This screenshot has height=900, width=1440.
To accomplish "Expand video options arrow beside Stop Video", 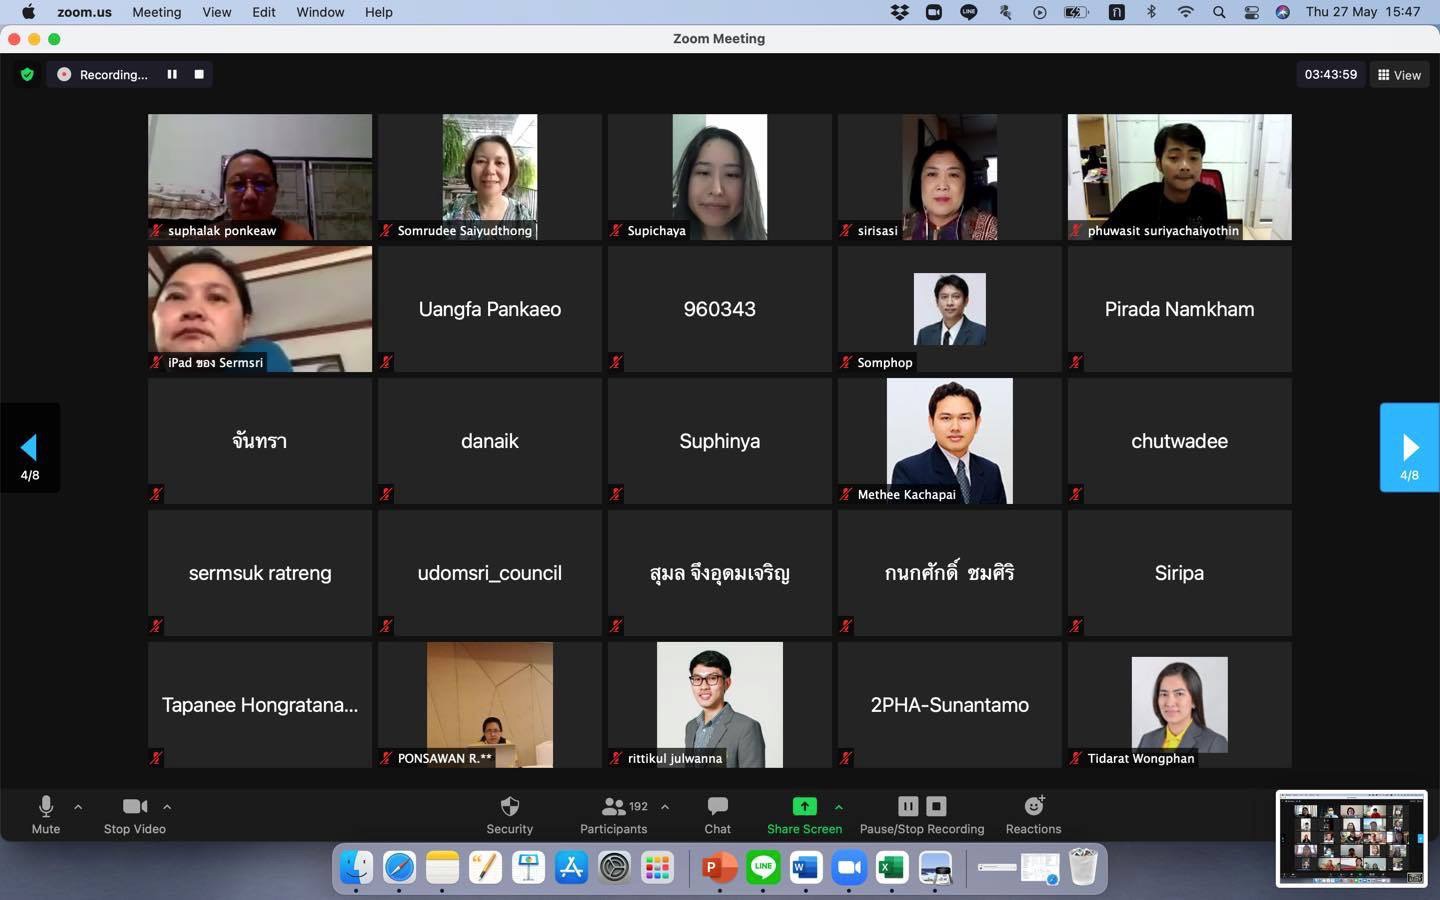I will 167,806.
